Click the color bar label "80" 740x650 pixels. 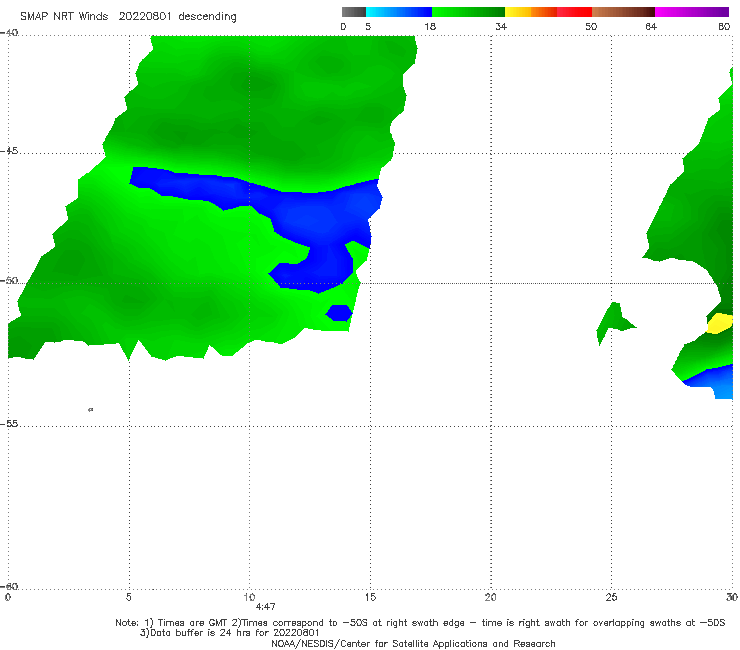[724, 27]
